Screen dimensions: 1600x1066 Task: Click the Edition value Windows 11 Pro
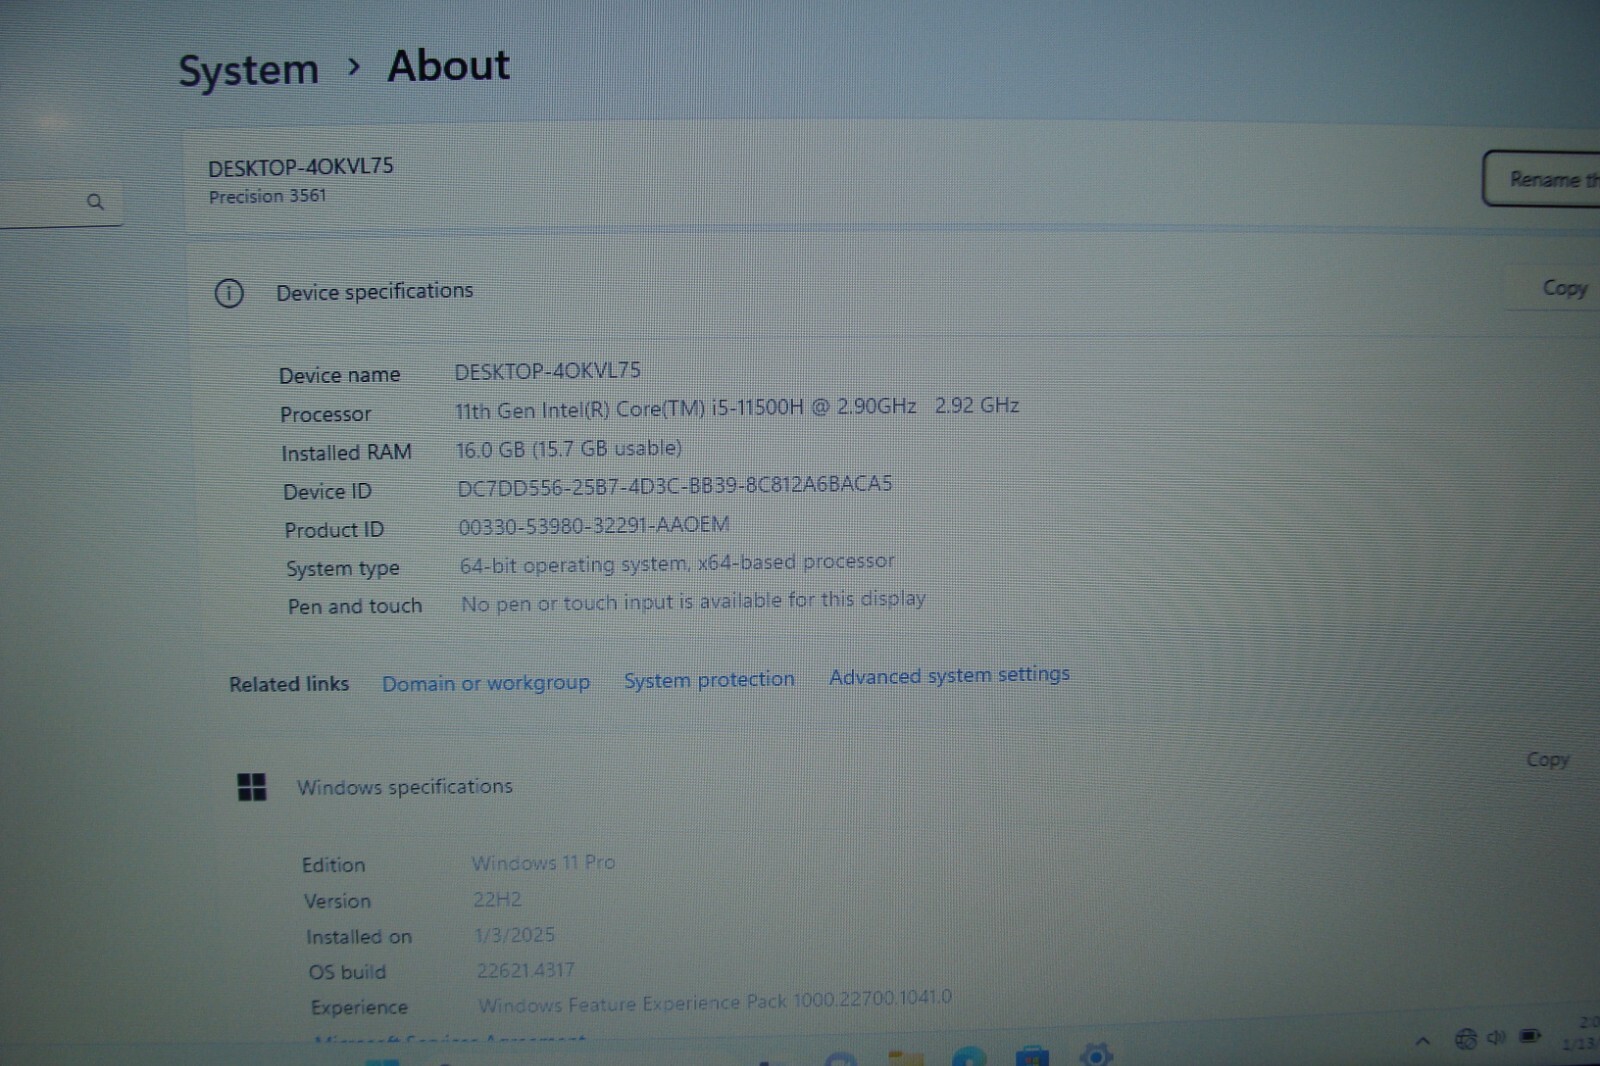click(x=543, y=862)
